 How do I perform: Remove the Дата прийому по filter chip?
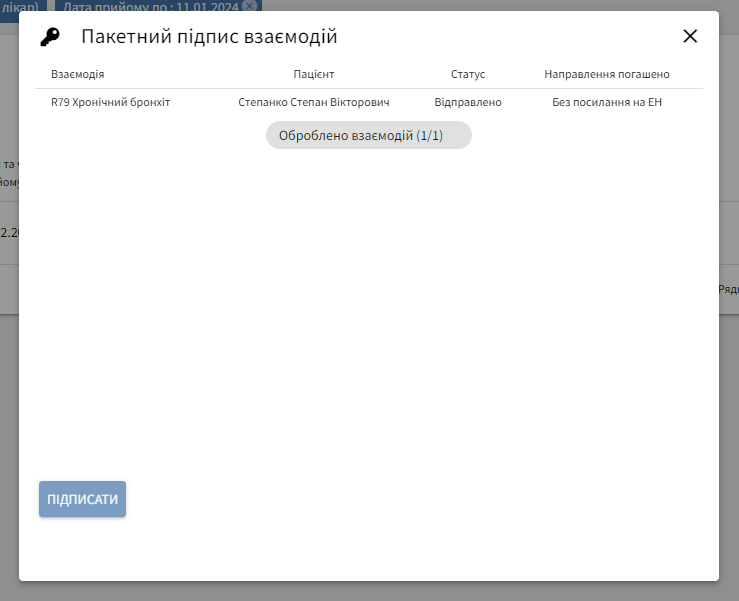(250, 5)
